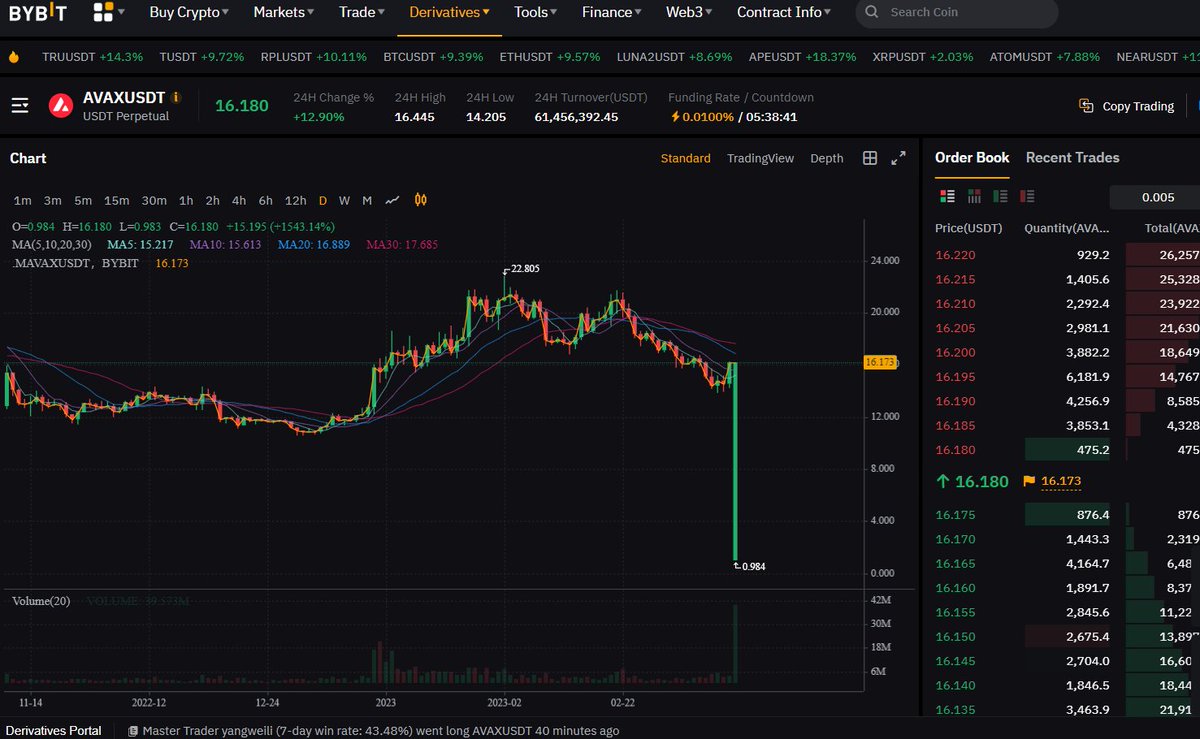Expand the Finance menu

[x=612, y=12]
